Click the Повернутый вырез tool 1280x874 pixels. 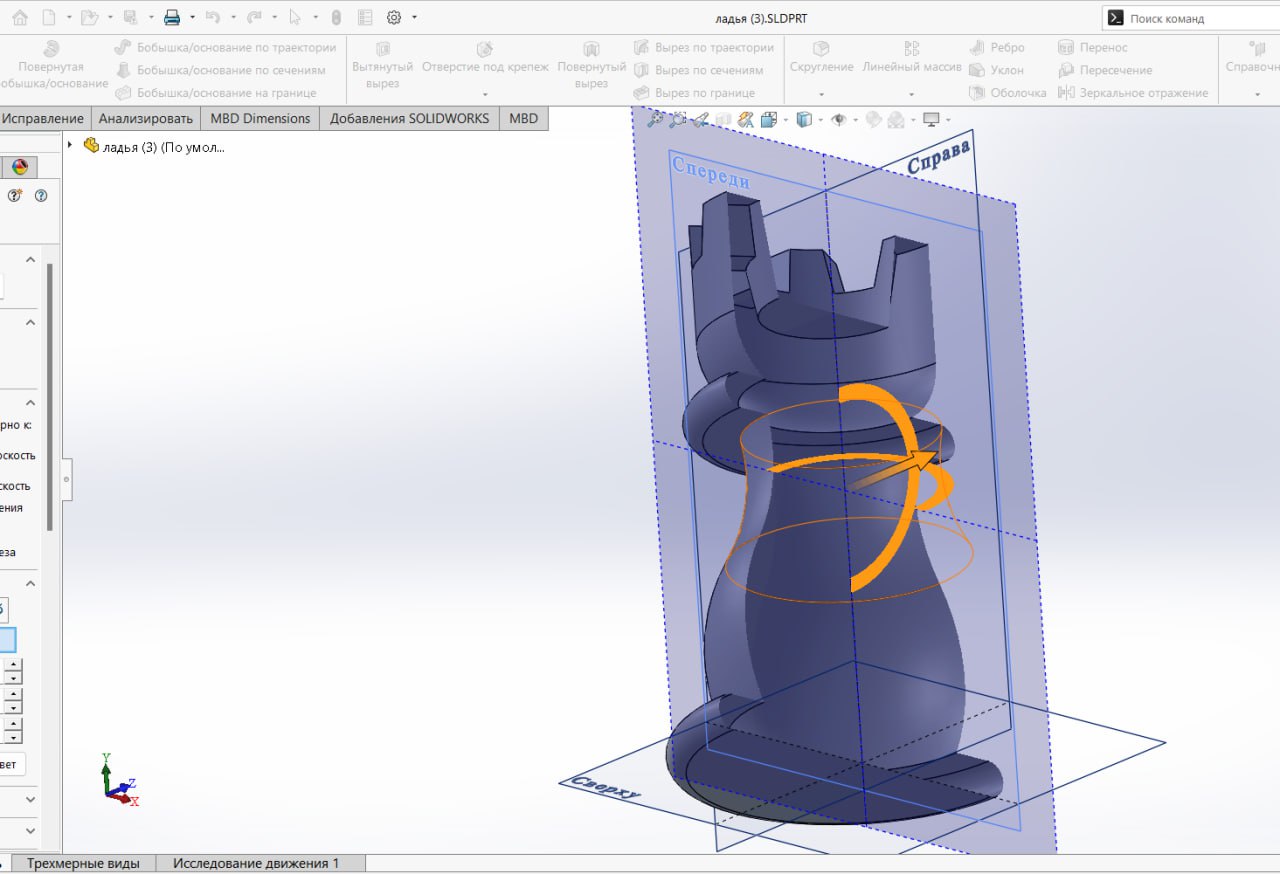pyautogui.click(x=591, y=66)
